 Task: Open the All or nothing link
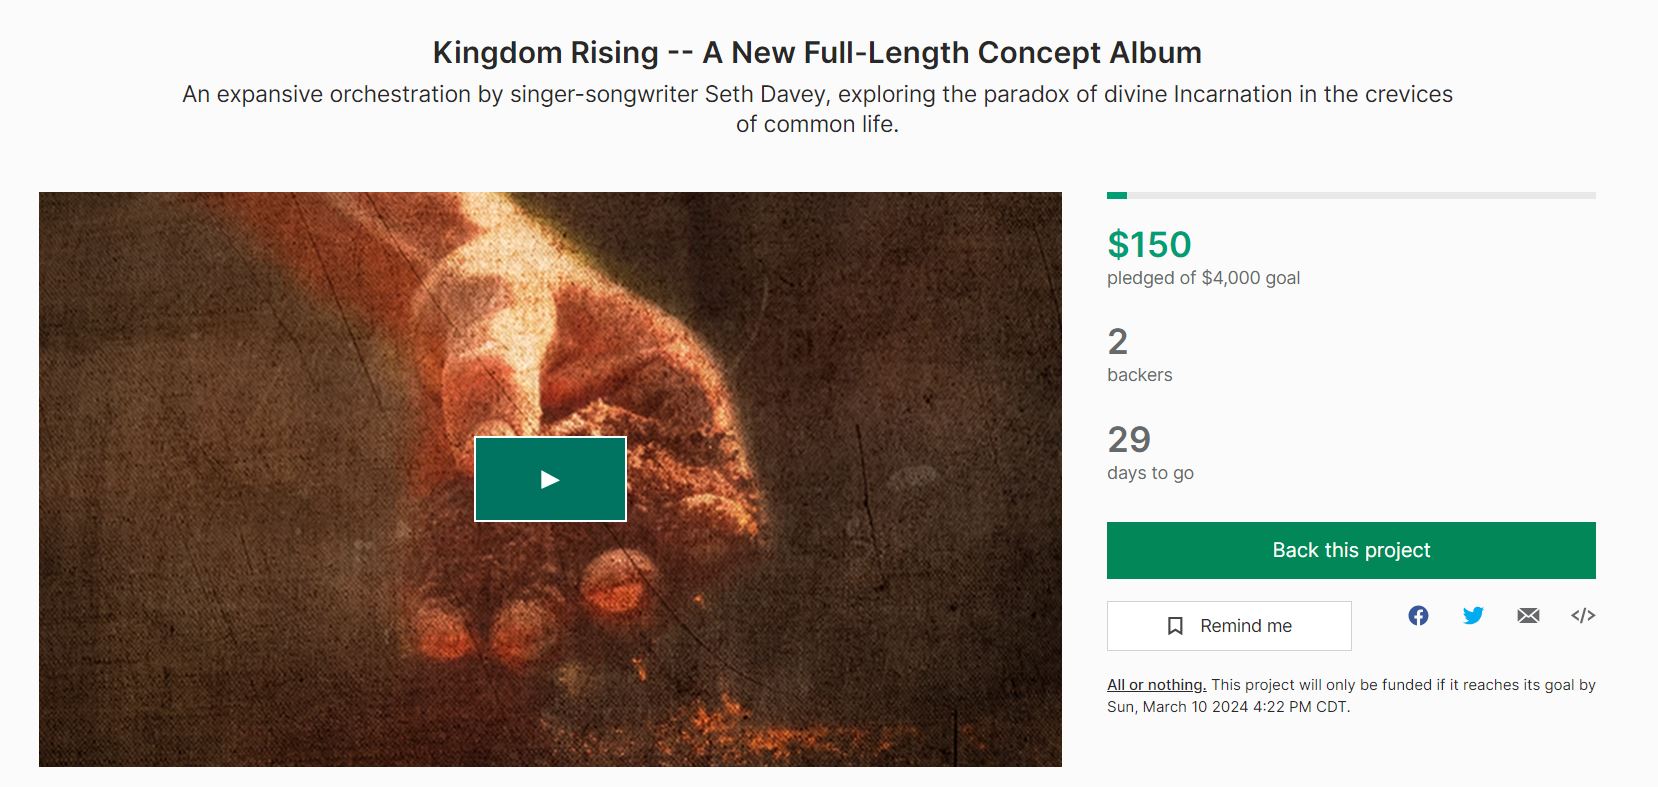pos(1156,685)
